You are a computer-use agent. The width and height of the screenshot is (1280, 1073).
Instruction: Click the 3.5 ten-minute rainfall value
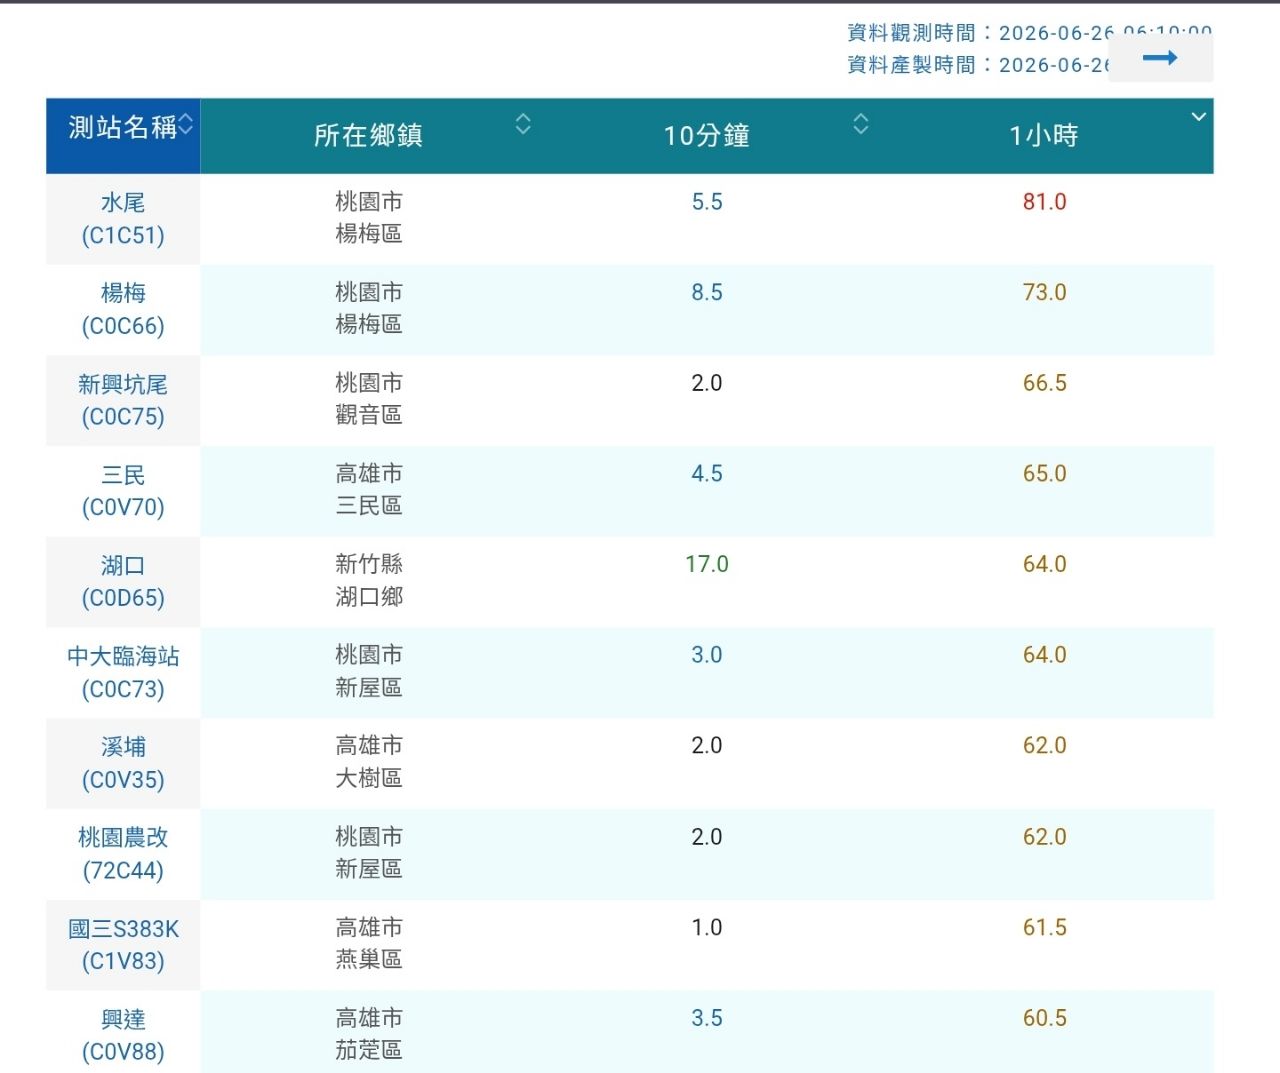(x=707, y=1018)
